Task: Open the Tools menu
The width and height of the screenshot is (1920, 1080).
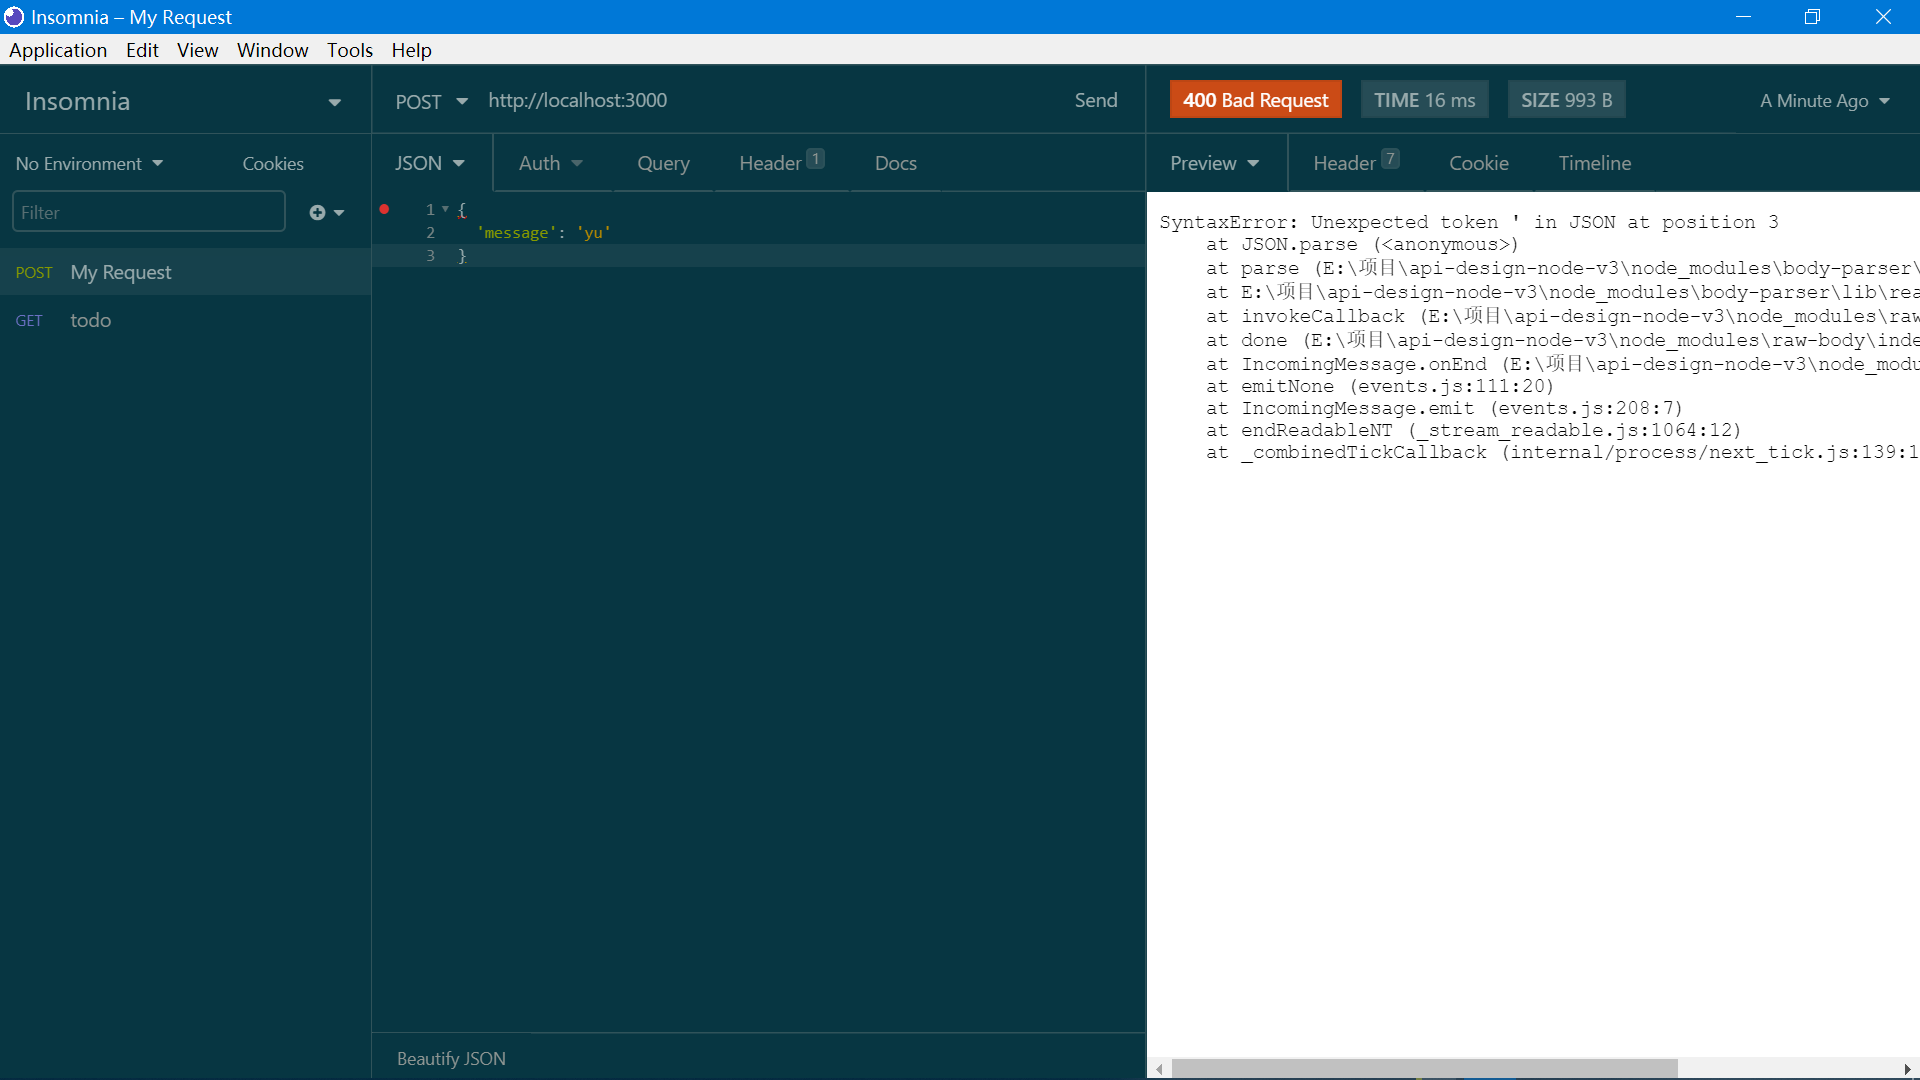Action: 349,50
